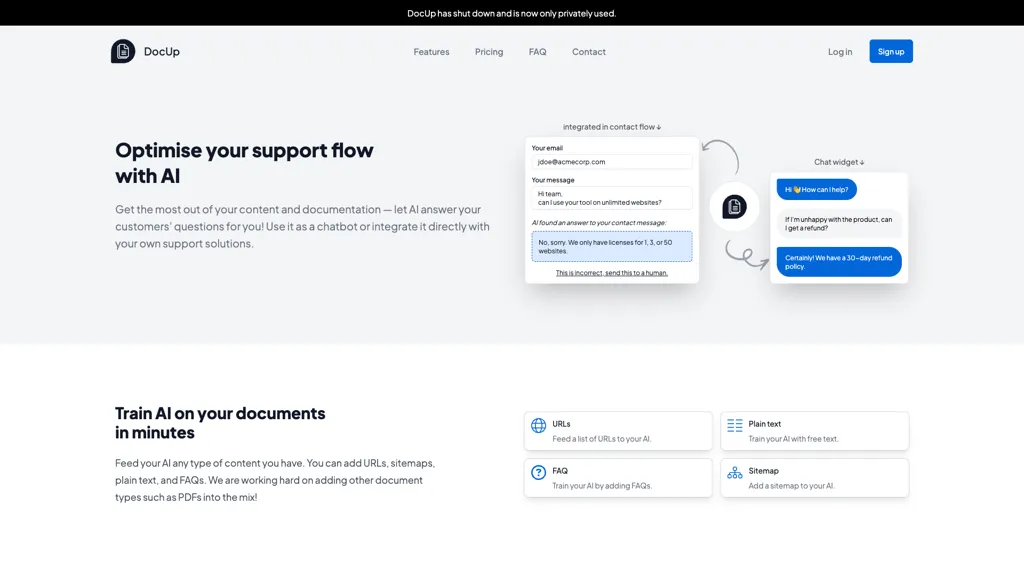Click 'This is incorrect, send this to a human' link
This screenshot has width=1024, height=576.
pos(611,273)
